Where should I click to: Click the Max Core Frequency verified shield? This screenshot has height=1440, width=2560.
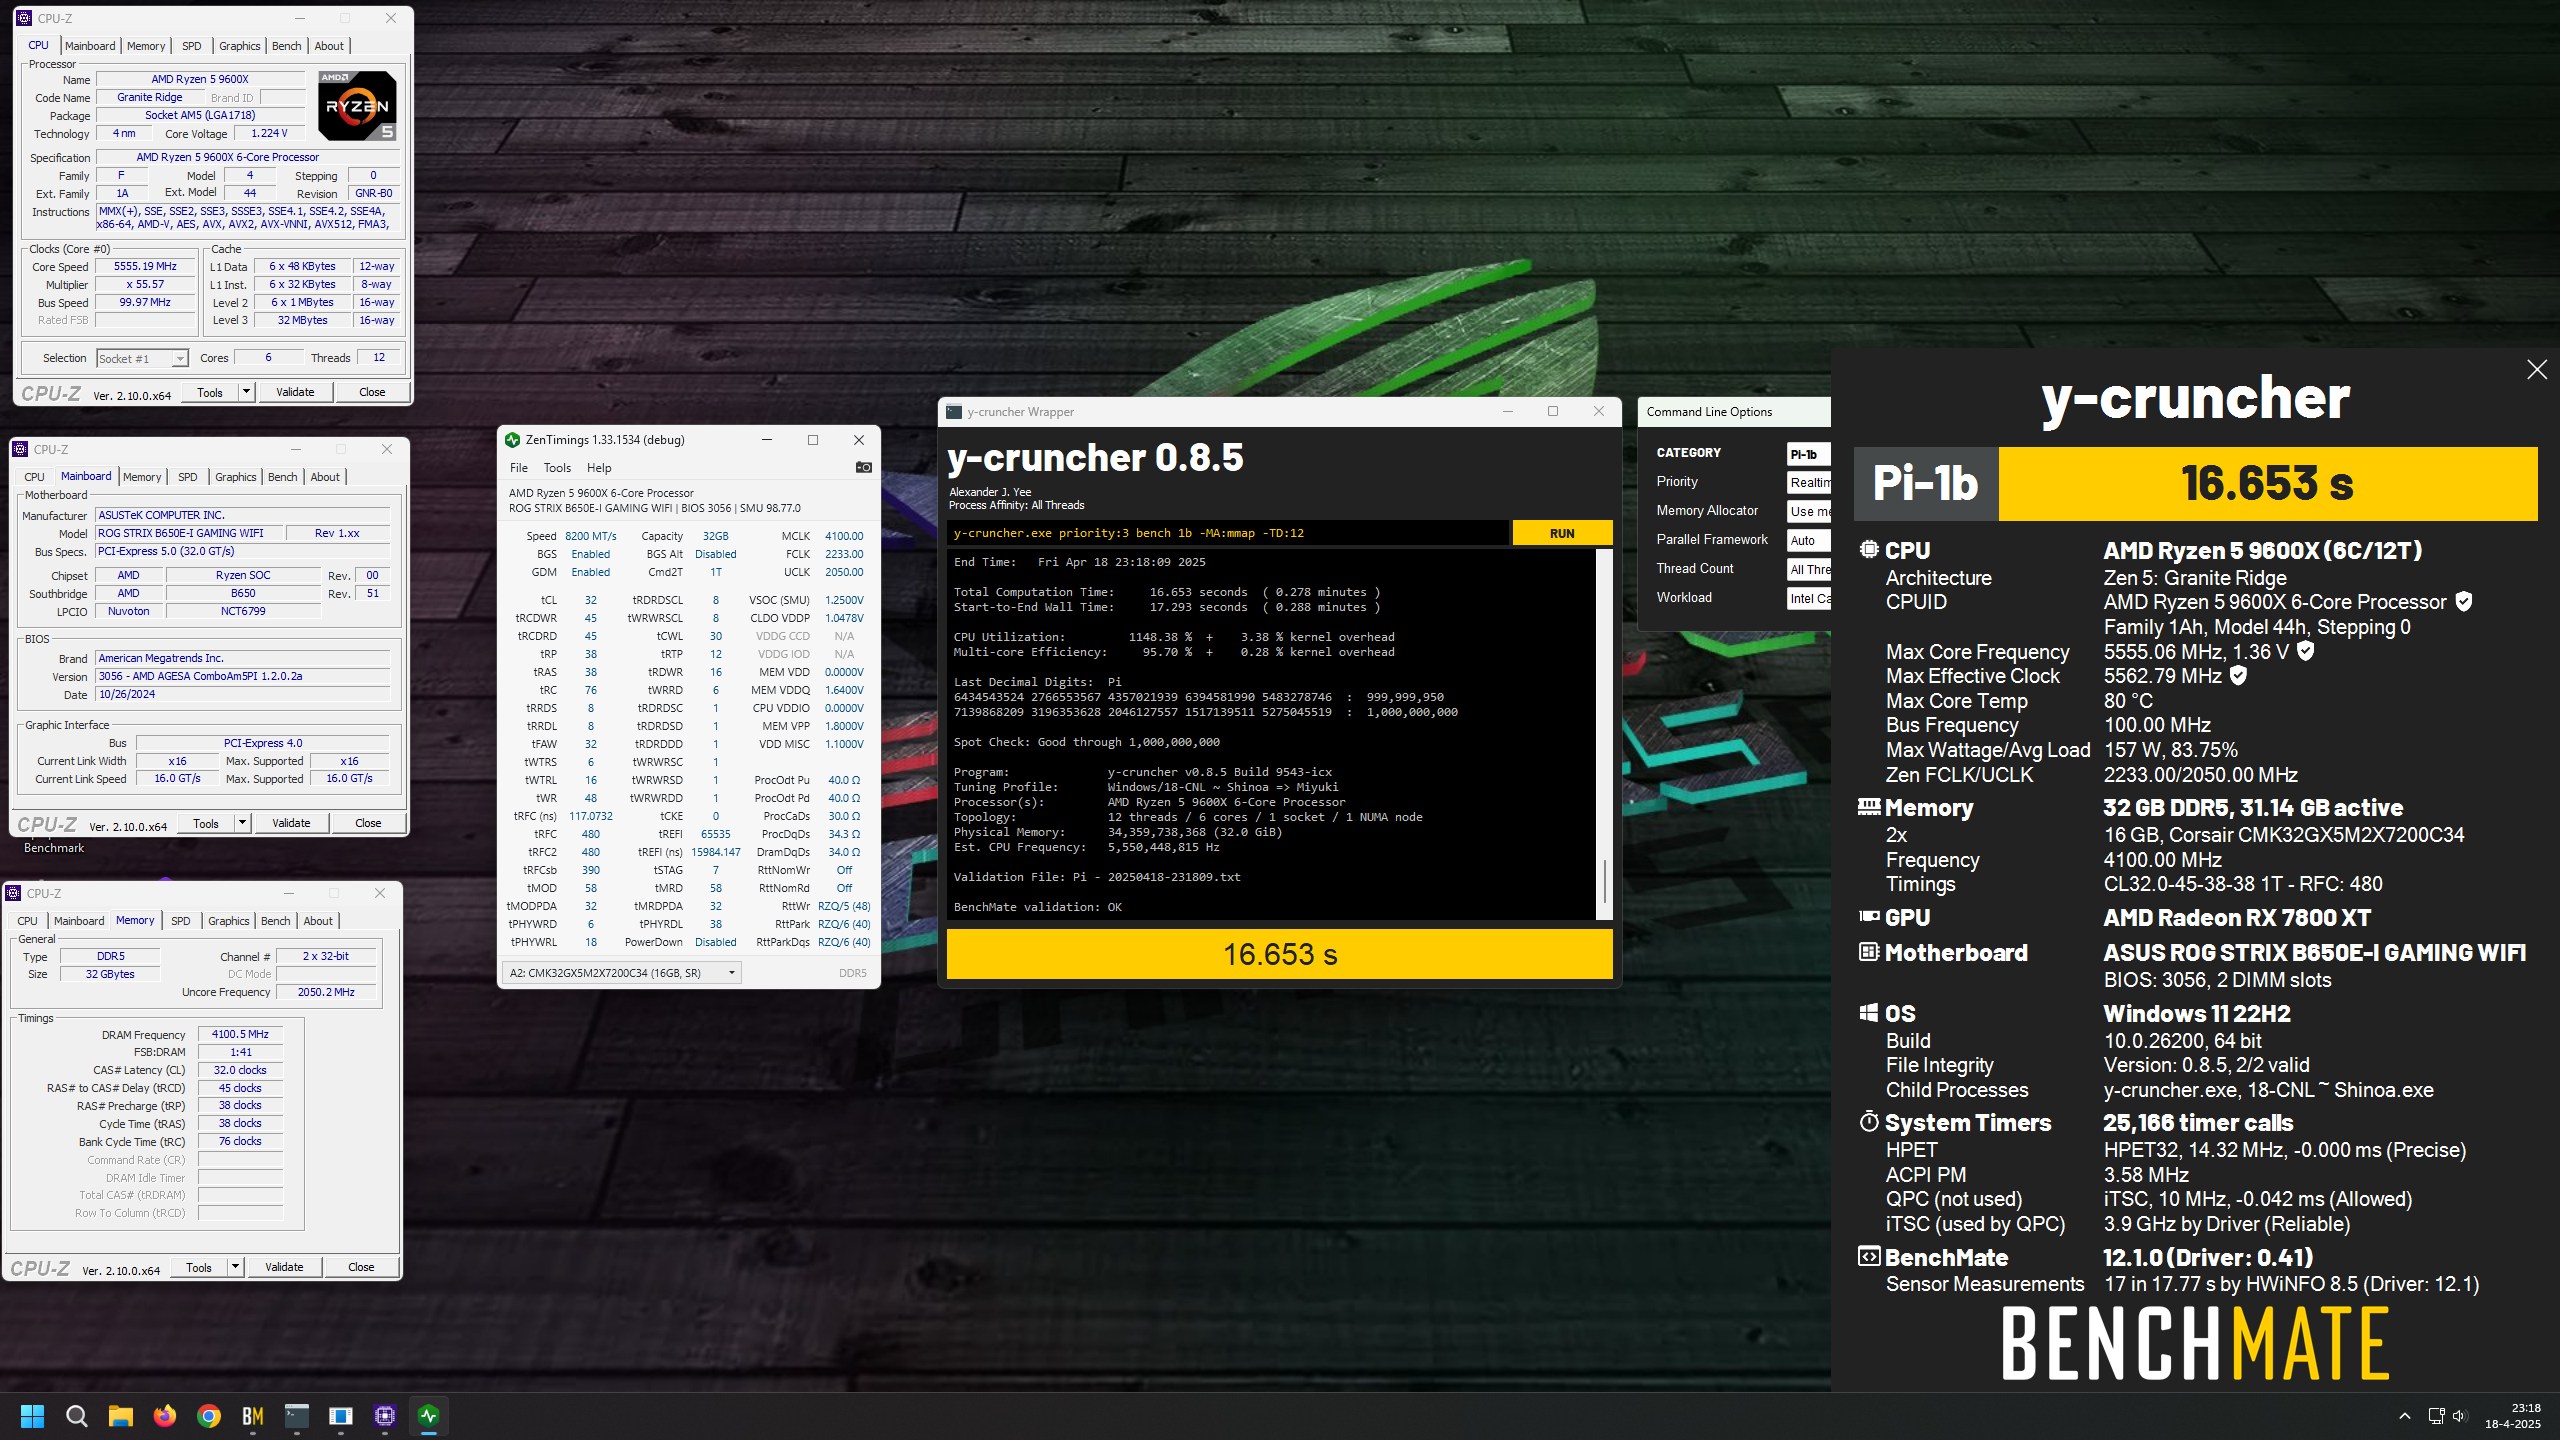(2305, 651)
